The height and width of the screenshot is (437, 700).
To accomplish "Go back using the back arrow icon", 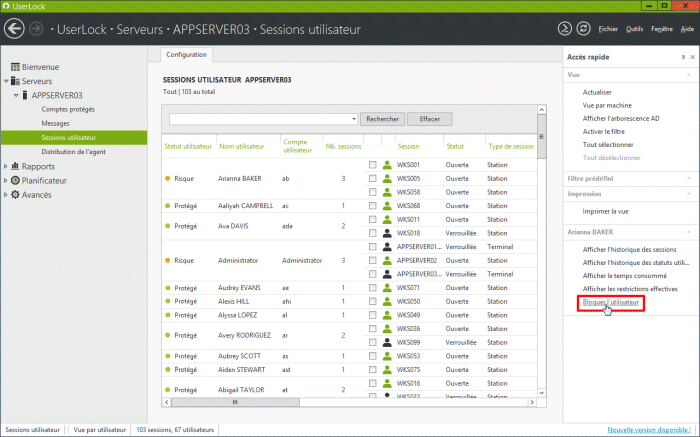I will tap(14, 29).
